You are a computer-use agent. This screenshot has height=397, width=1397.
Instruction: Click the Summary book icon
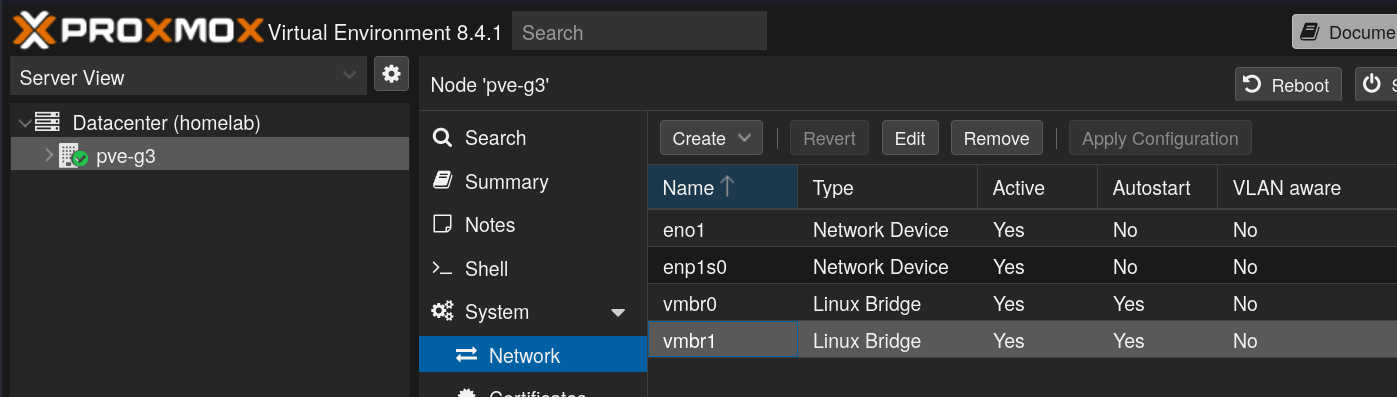point(442,181)
